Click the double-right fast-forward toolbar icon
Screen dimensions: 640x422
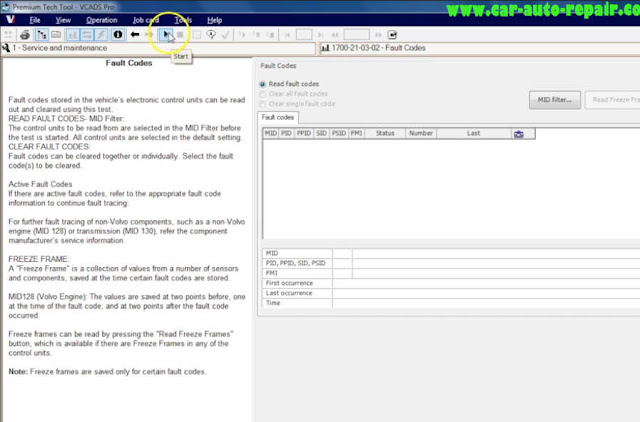(378, 35)
